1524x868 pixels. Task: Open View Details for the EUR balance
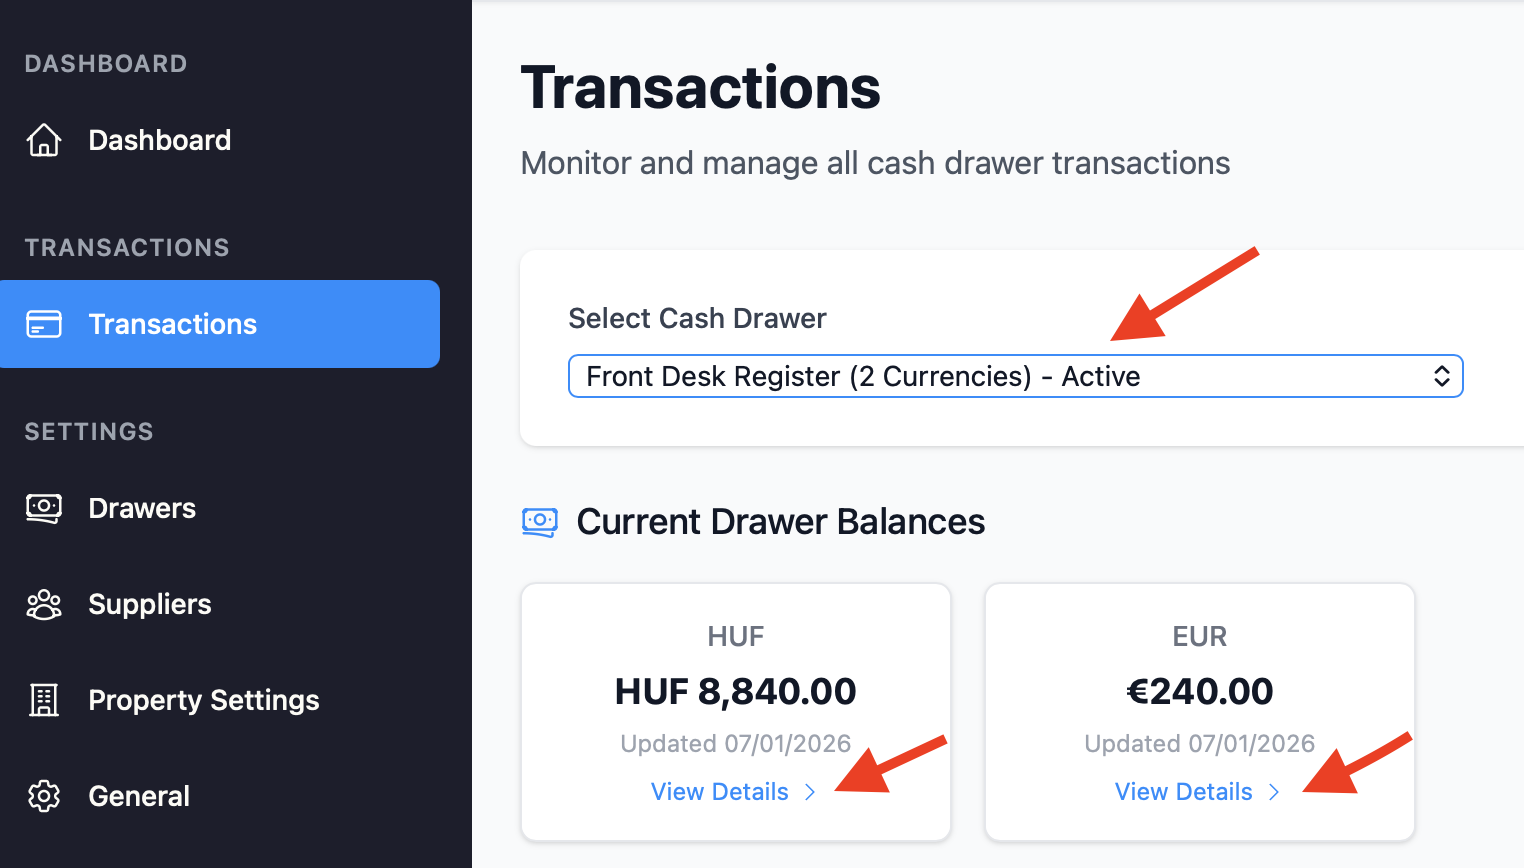click(1184, 792)
